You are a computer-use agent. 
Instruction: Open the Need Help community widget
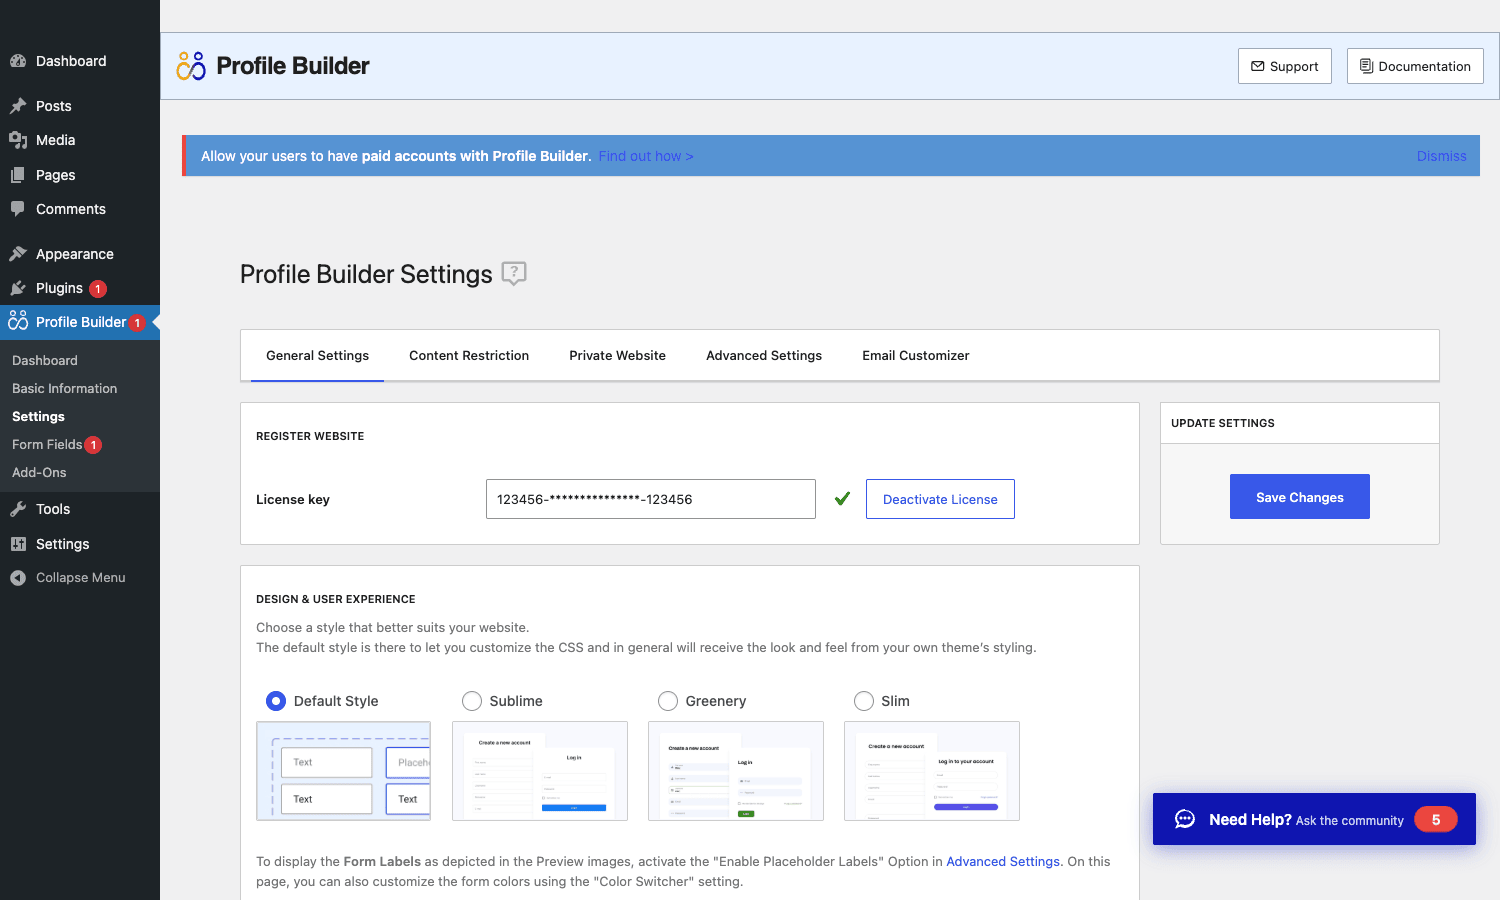coord(1314,819)
